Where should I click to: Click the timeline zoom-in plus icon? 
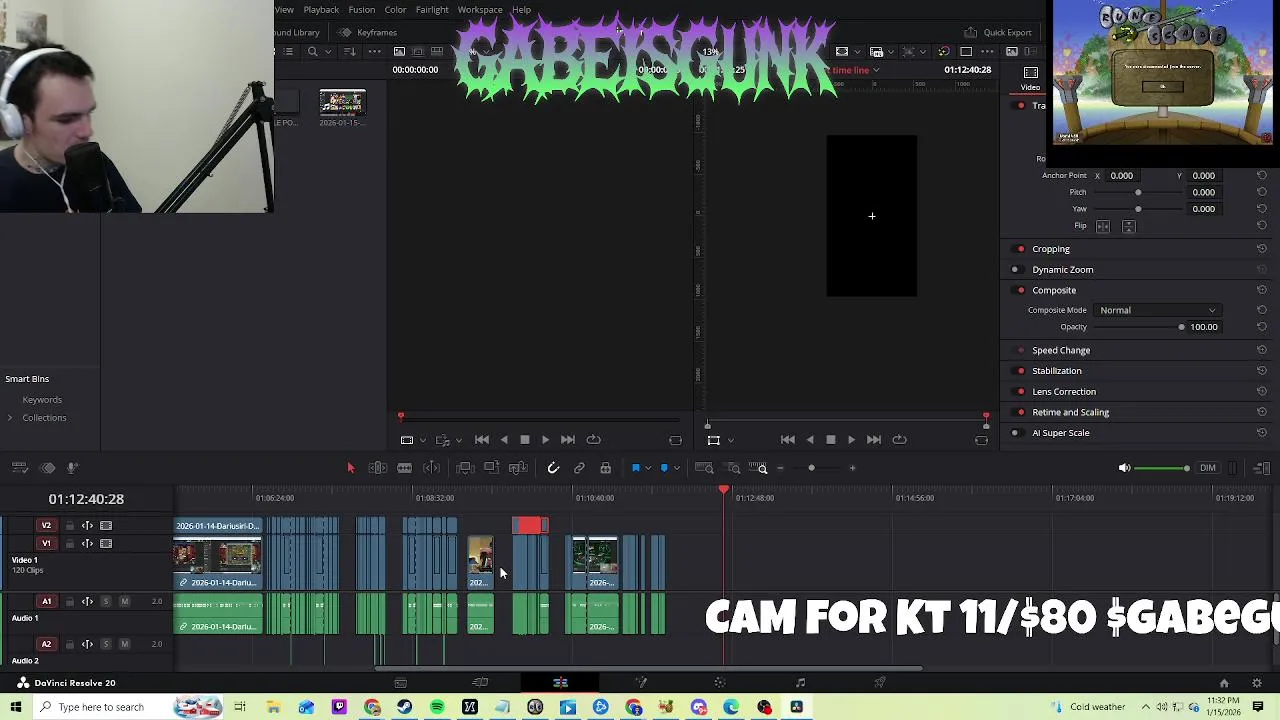tap(852, 468)
